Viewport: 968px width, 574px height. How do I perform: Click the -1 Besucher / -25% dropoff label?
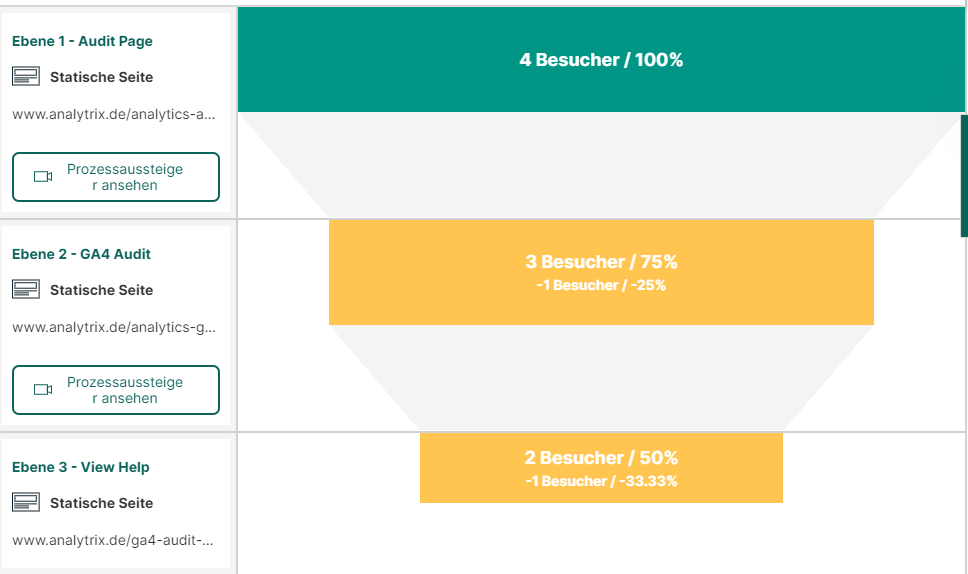(x=601, y=285)
